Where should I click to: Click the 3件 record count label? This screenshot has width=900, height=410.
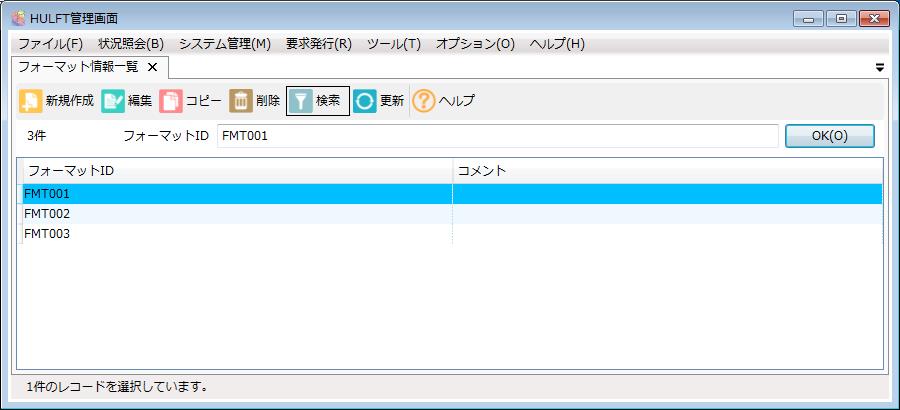click(36, 136)
